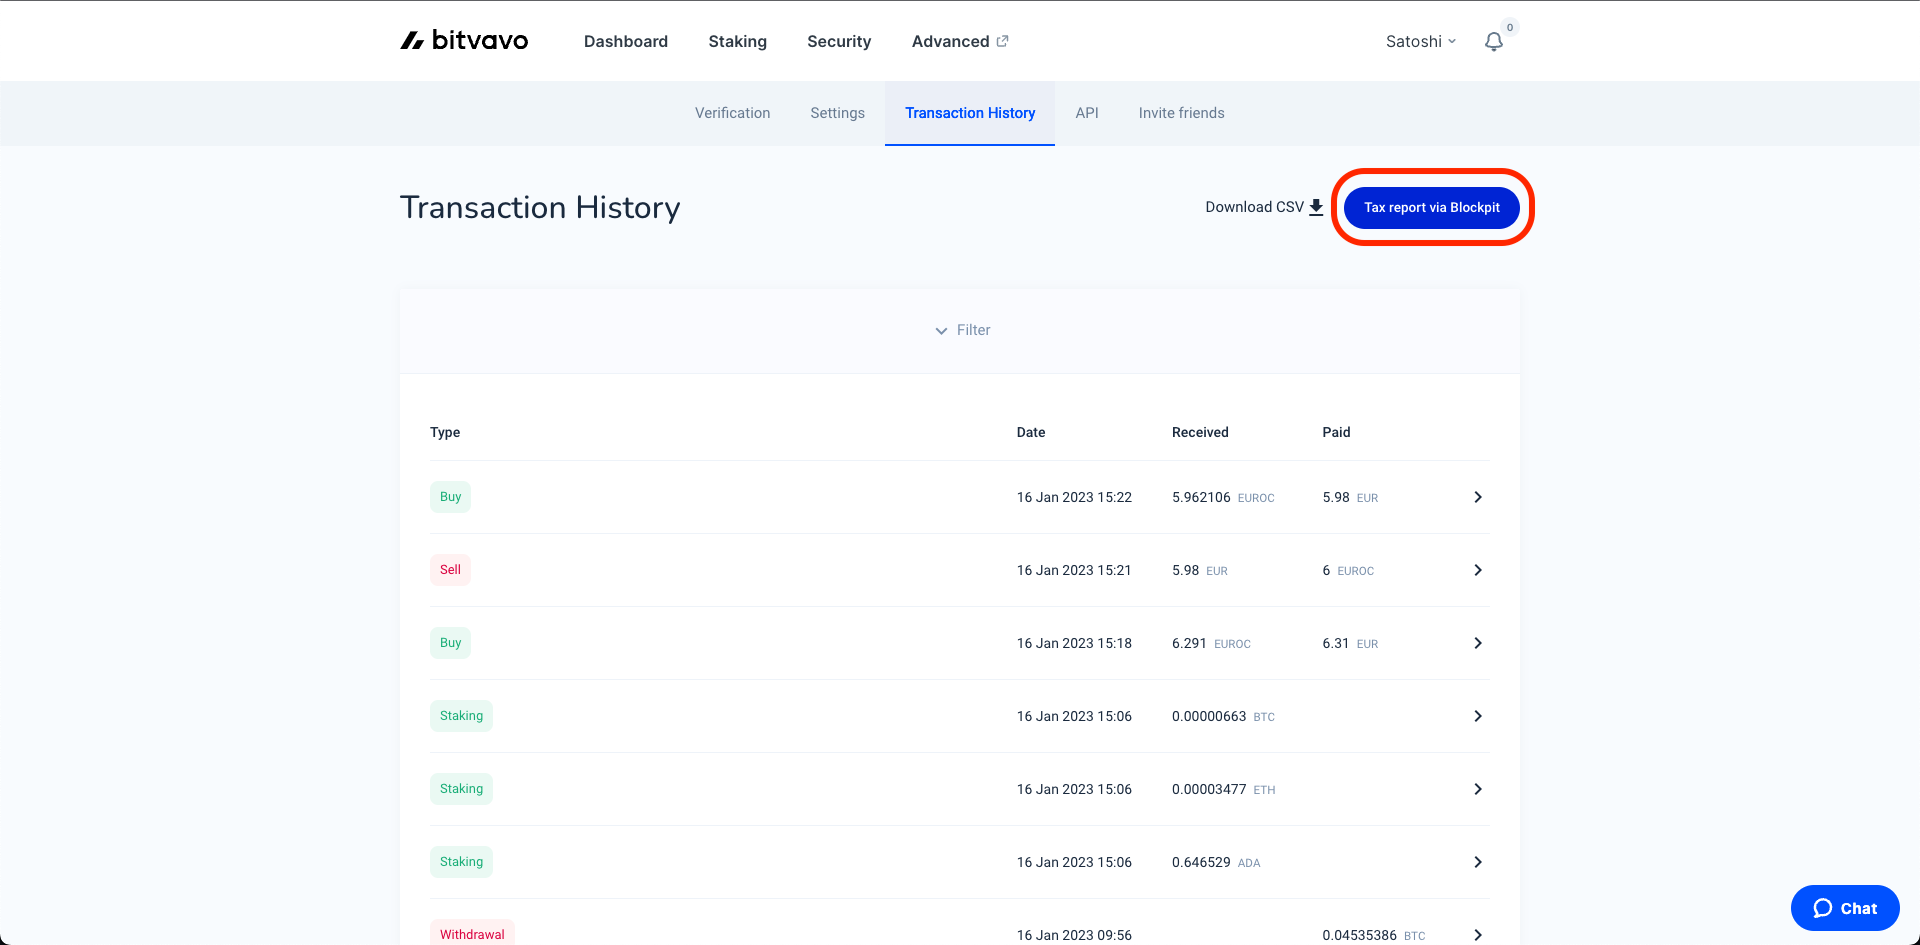Click the Buy badge for 6.291 EUROC

450,643
